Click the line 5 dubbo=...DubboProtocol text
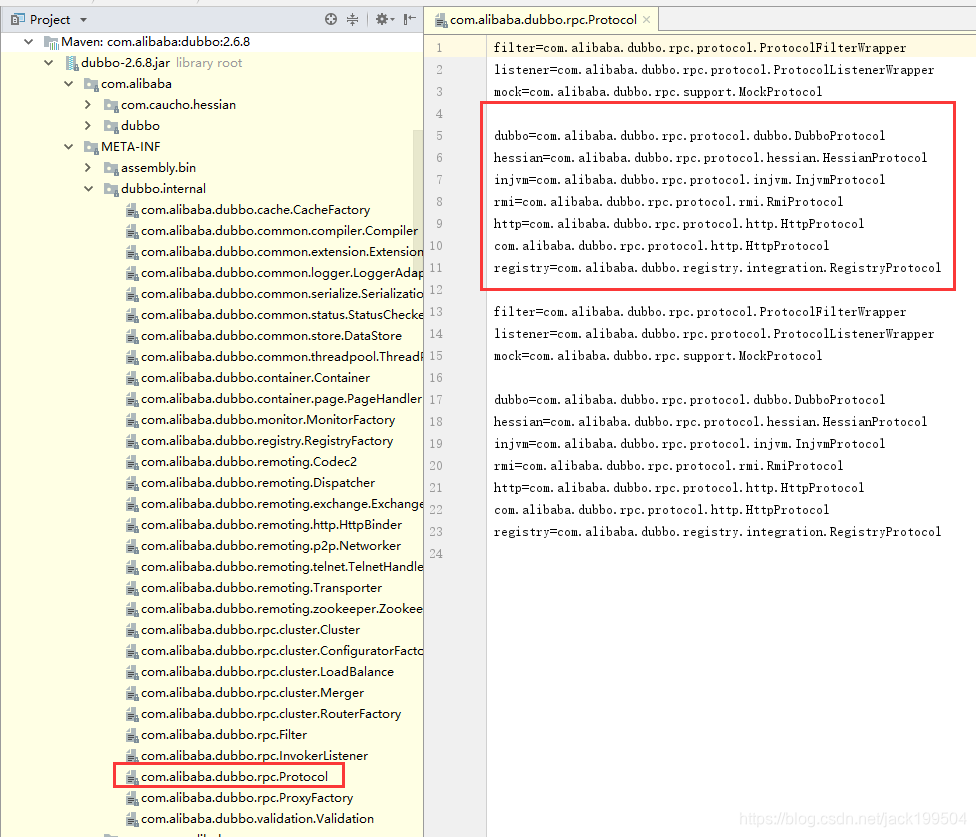The height and width of the screenshot is (837, 976). (689, 136)
